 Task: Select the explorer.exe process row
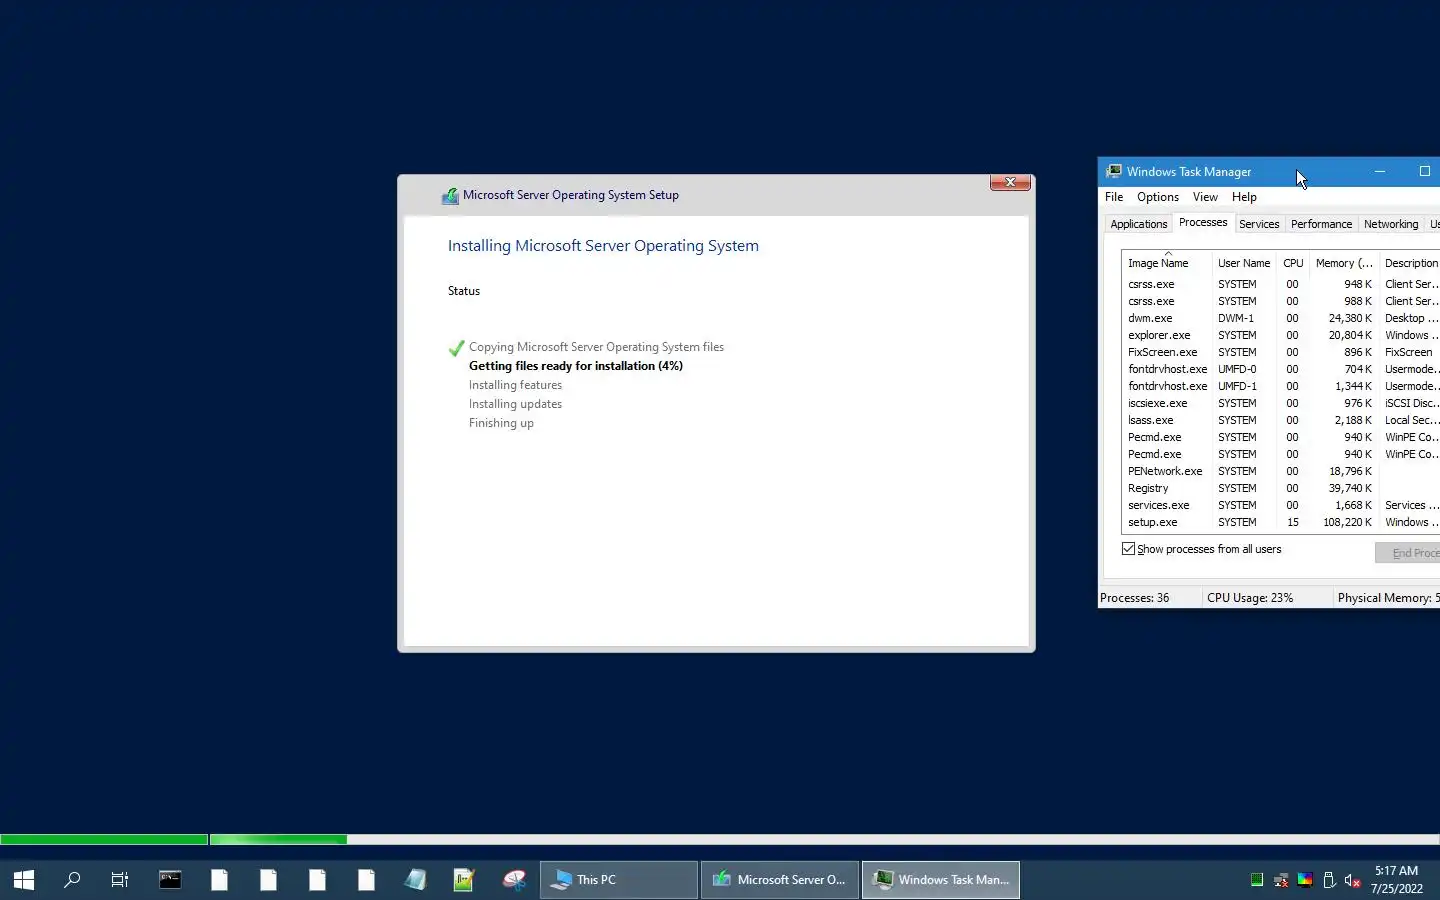pos(1281,335)
